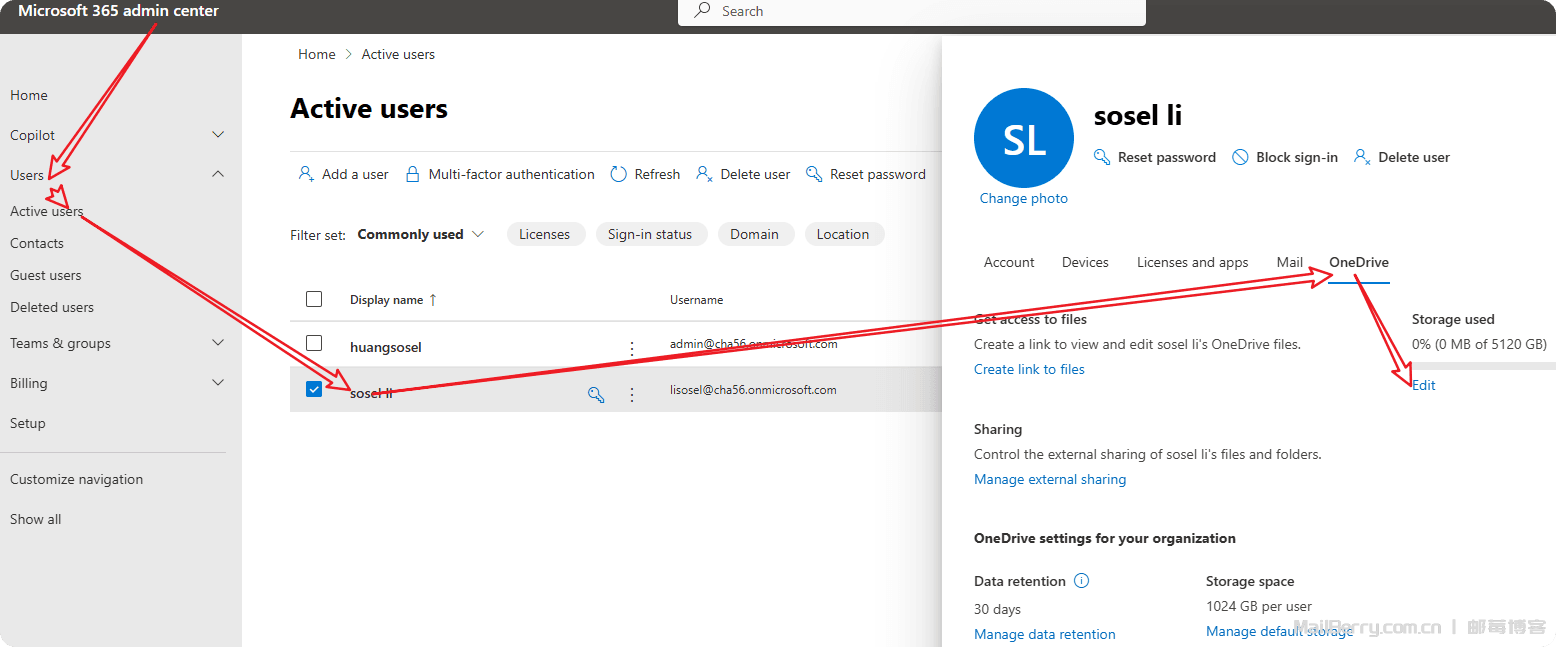Select the huangsosel row checkbox
The height and width of the screenshot is (647, 1556).
pyautogui.click(x=314, y=343)
